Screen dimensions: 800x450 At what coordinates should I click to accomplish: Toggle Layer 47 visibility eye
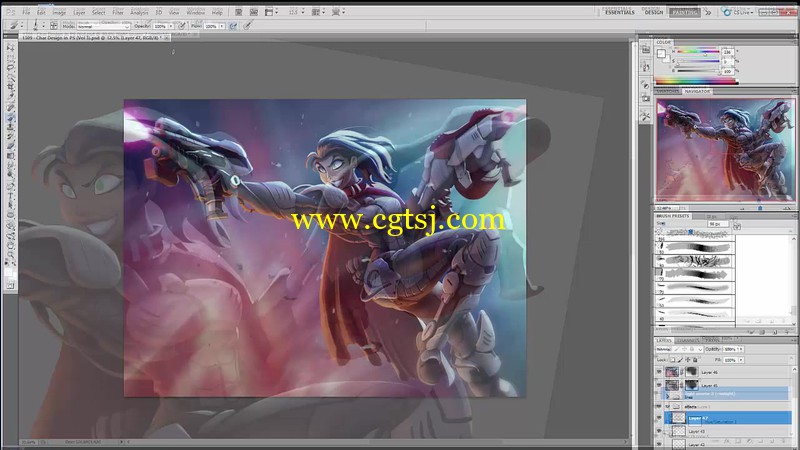point(659,418)
